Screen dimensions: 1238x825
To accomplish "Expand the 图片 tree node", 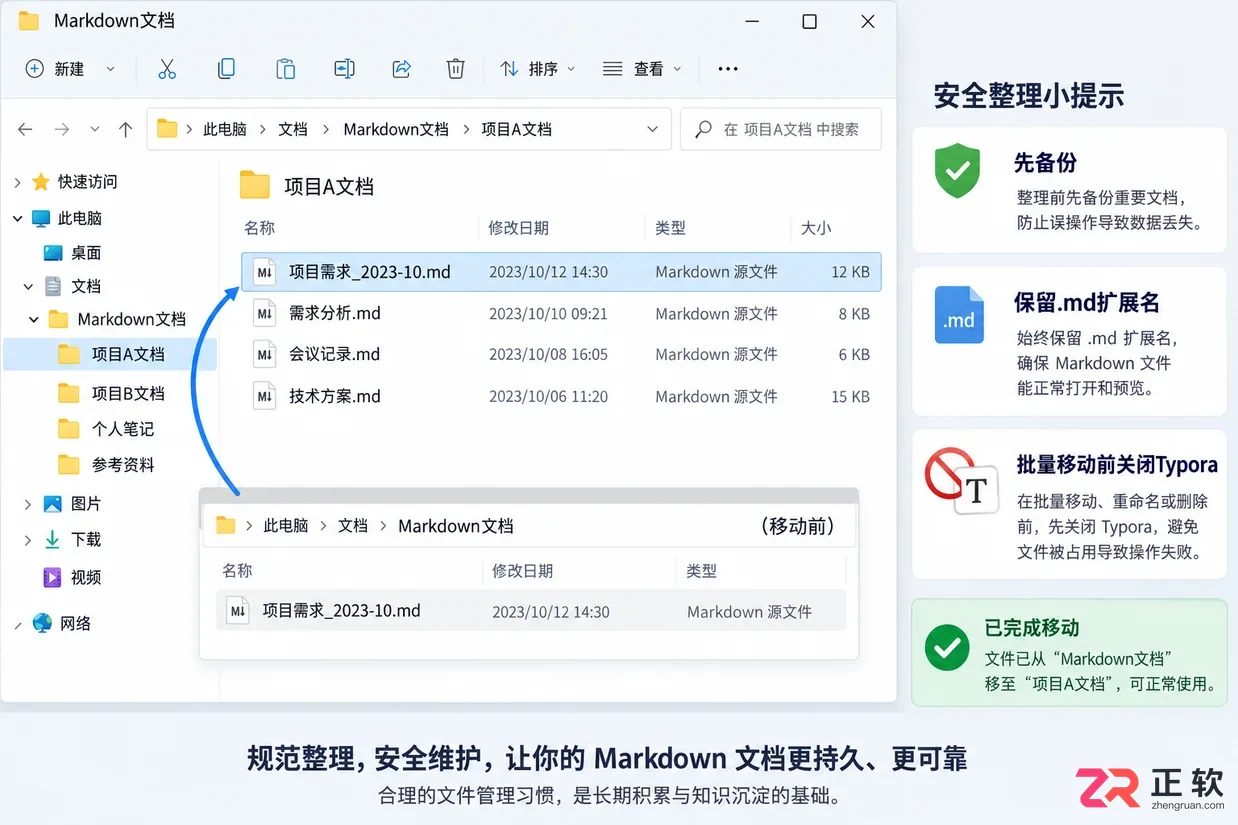I will click(28, 505).
